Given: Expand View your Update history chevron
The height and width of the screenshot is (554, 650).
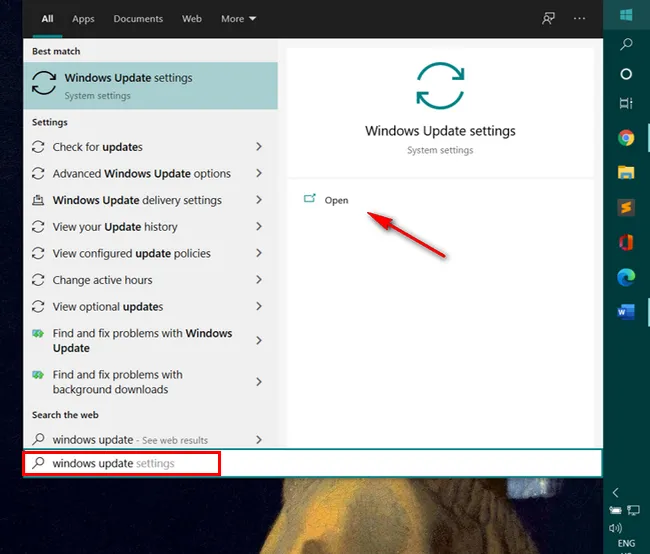Looking at the screenshot, I should (x=259, y=226).
